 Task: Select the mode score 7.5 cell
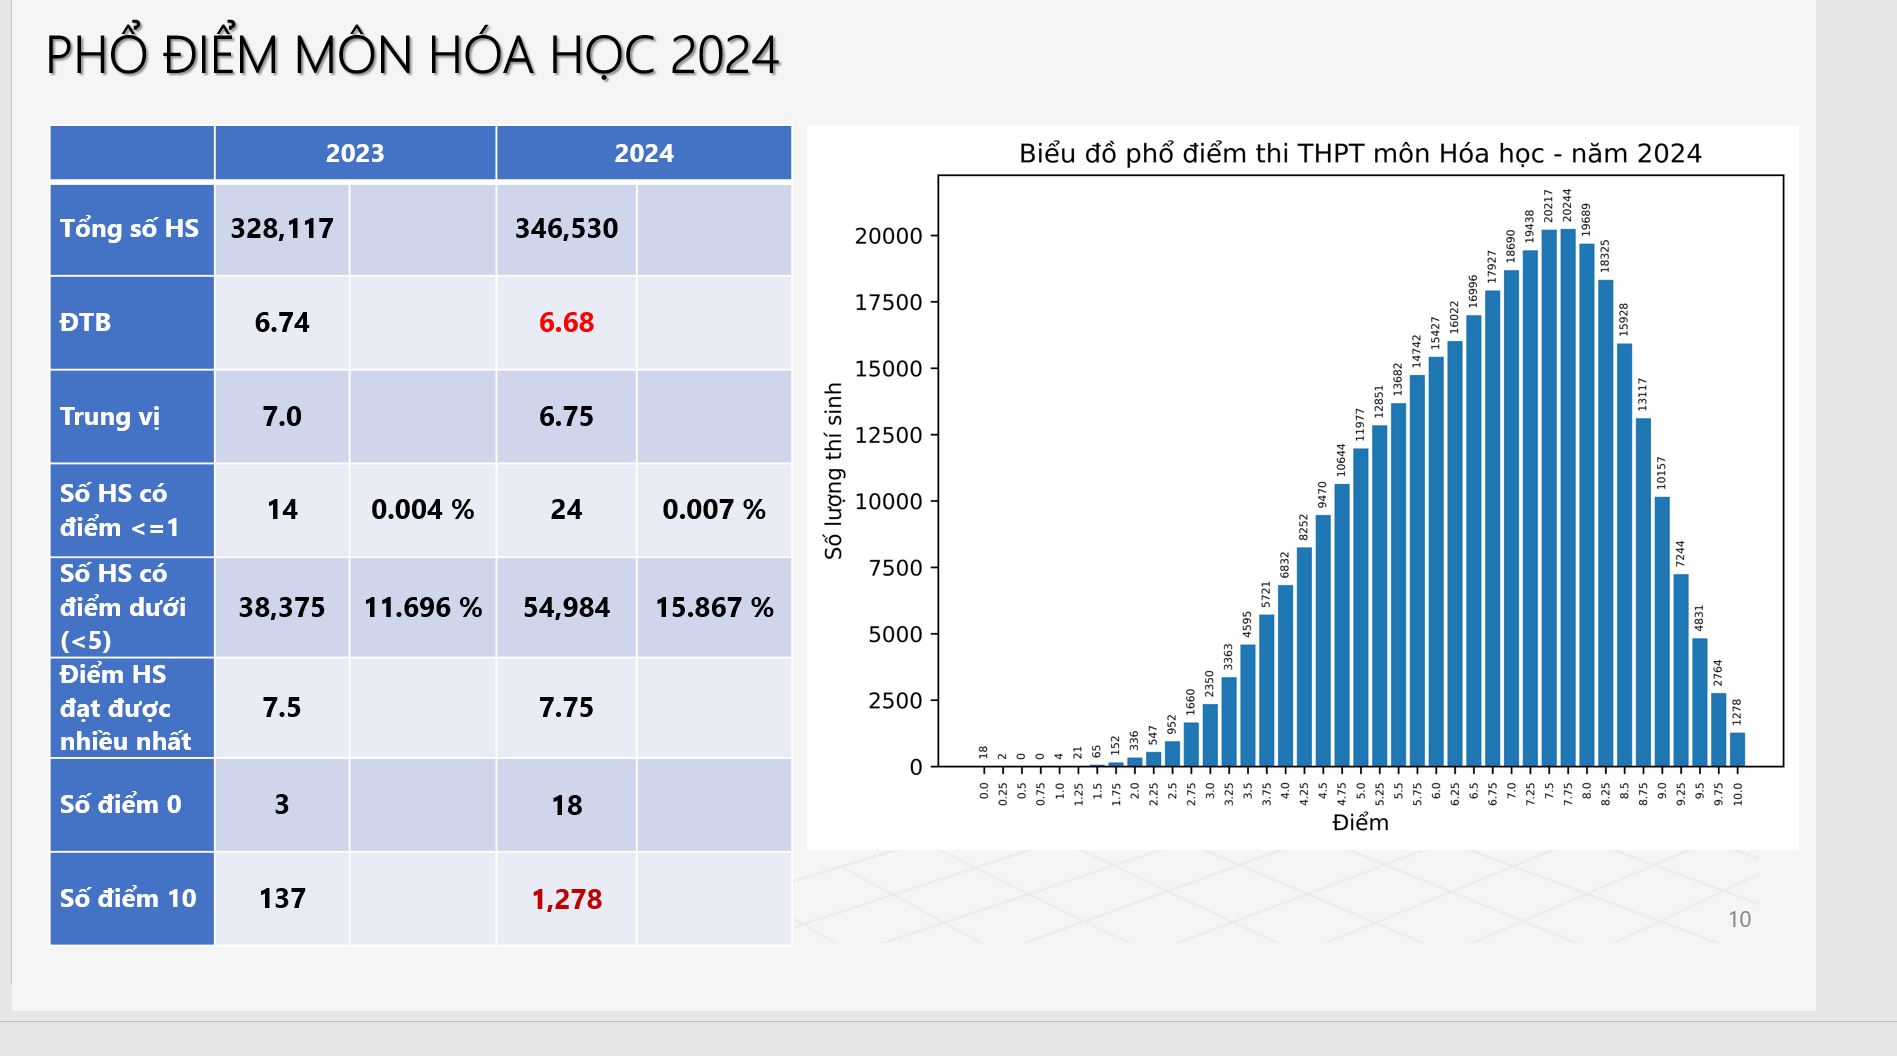point(282,707)
